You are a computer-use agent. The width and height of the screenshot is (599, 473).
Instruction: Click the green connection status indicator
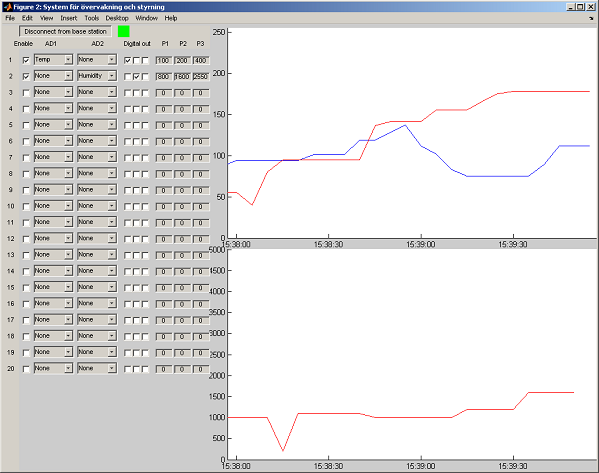(x=123, y=31)
